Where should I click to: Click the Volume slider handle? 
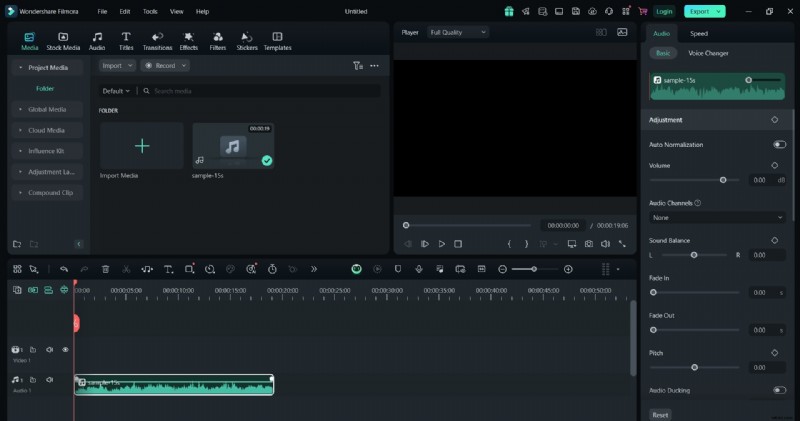pos(723,180)
